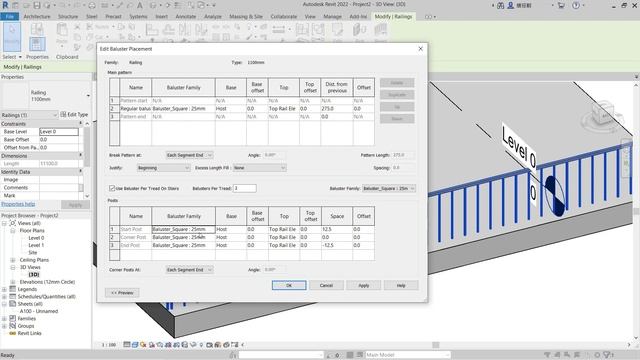Click the Measure tool icon in the ribbon
This screenshot has width=640, height=360.
(x=279, y=29)
